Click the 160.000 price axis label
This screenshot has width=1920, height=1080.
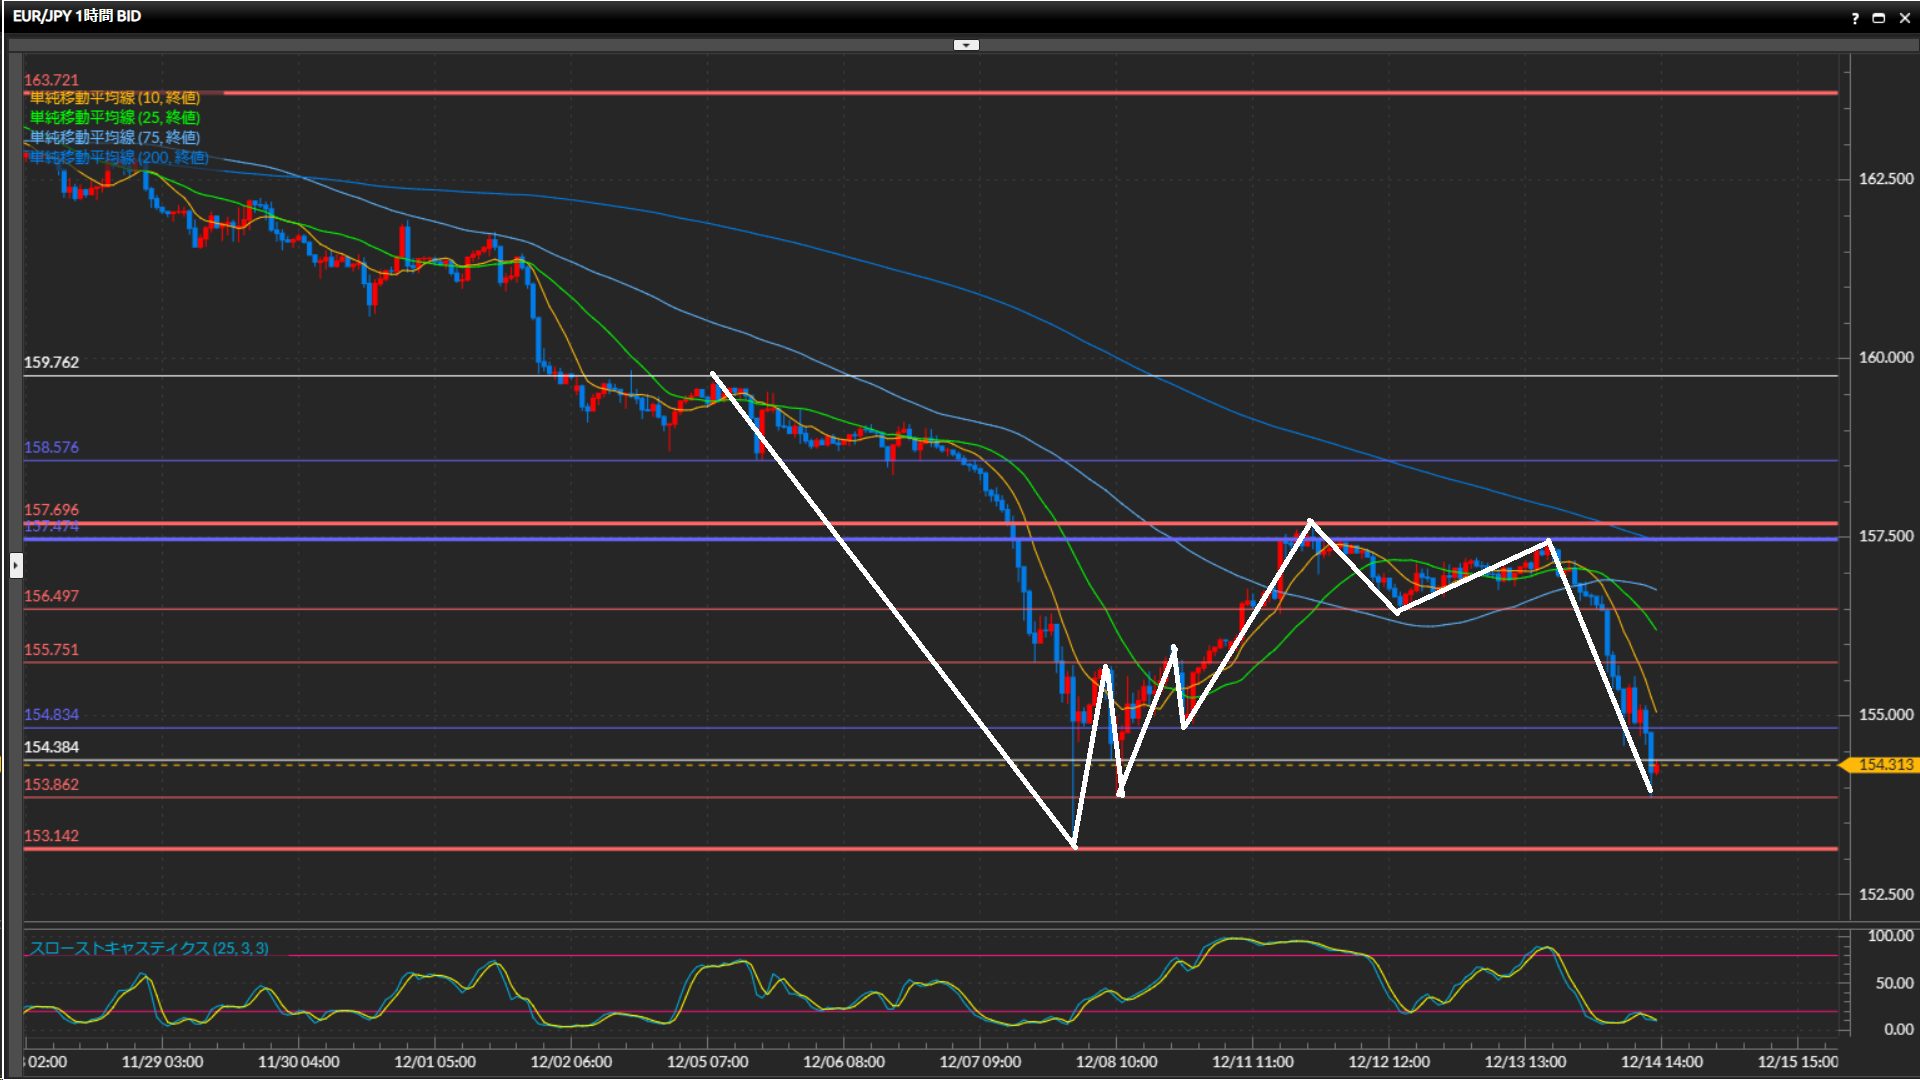click(x=1885, y=358)
